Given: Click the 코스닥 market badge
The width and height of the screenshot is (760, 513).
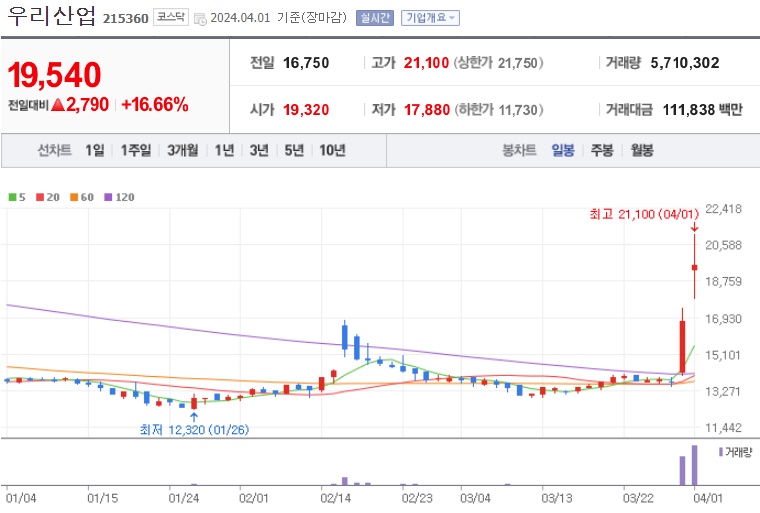Looking at the screenshot, I should 171,17.
